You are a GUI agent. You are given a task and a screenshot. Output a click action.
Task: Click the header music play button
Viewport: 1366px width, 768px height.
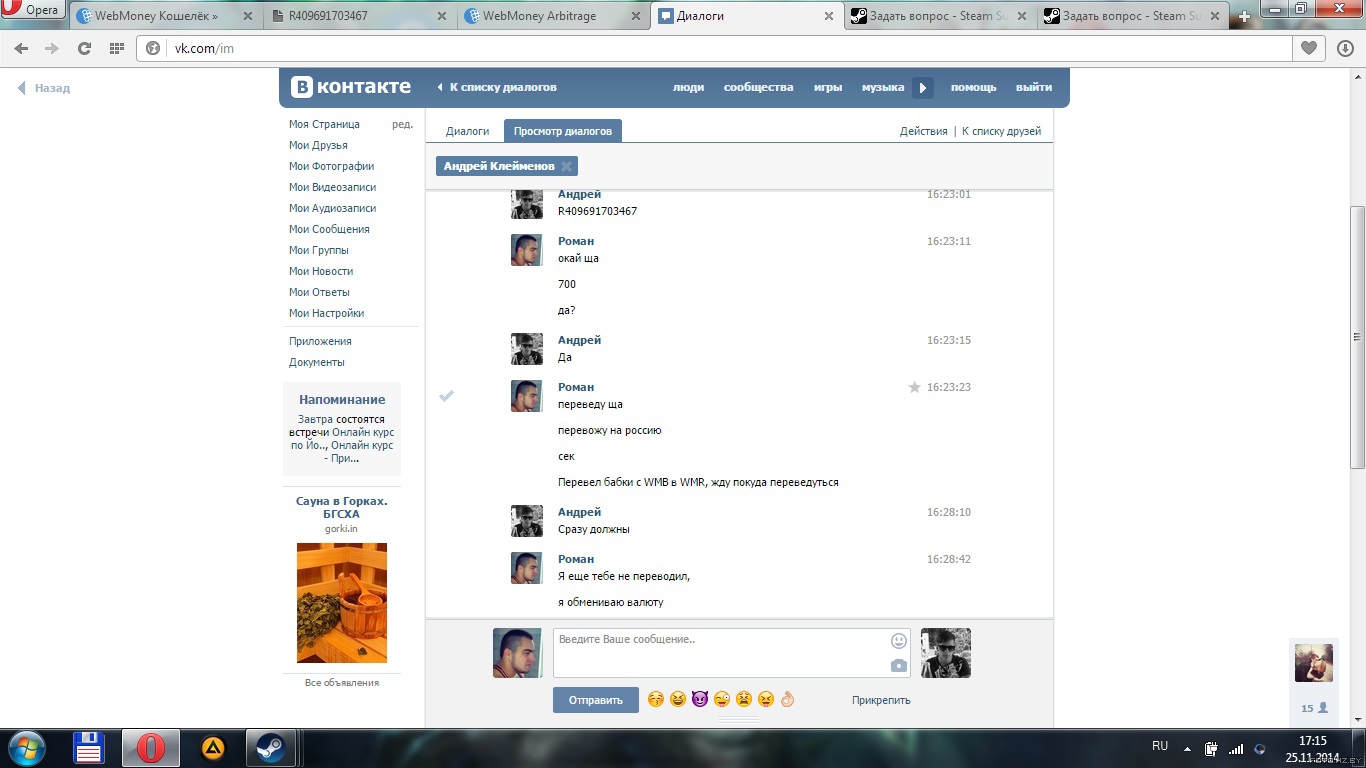[923, 88]
